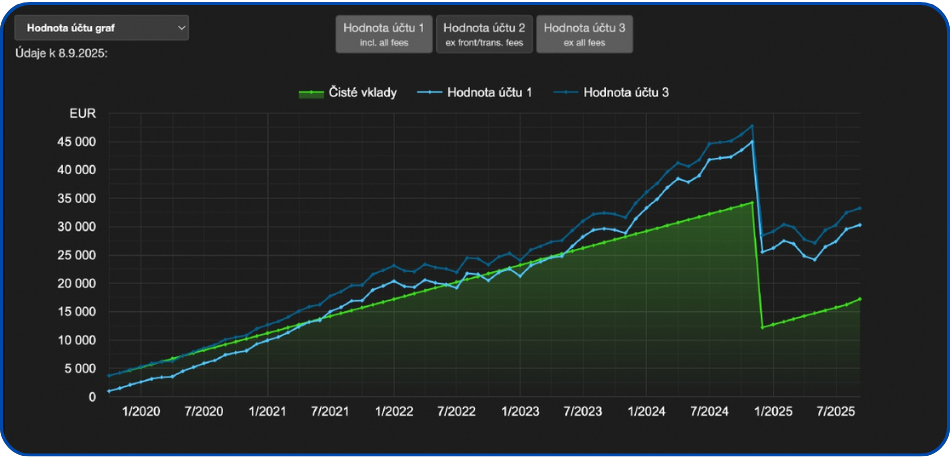Toggle the "Čisté vklady" legend label

363,92
